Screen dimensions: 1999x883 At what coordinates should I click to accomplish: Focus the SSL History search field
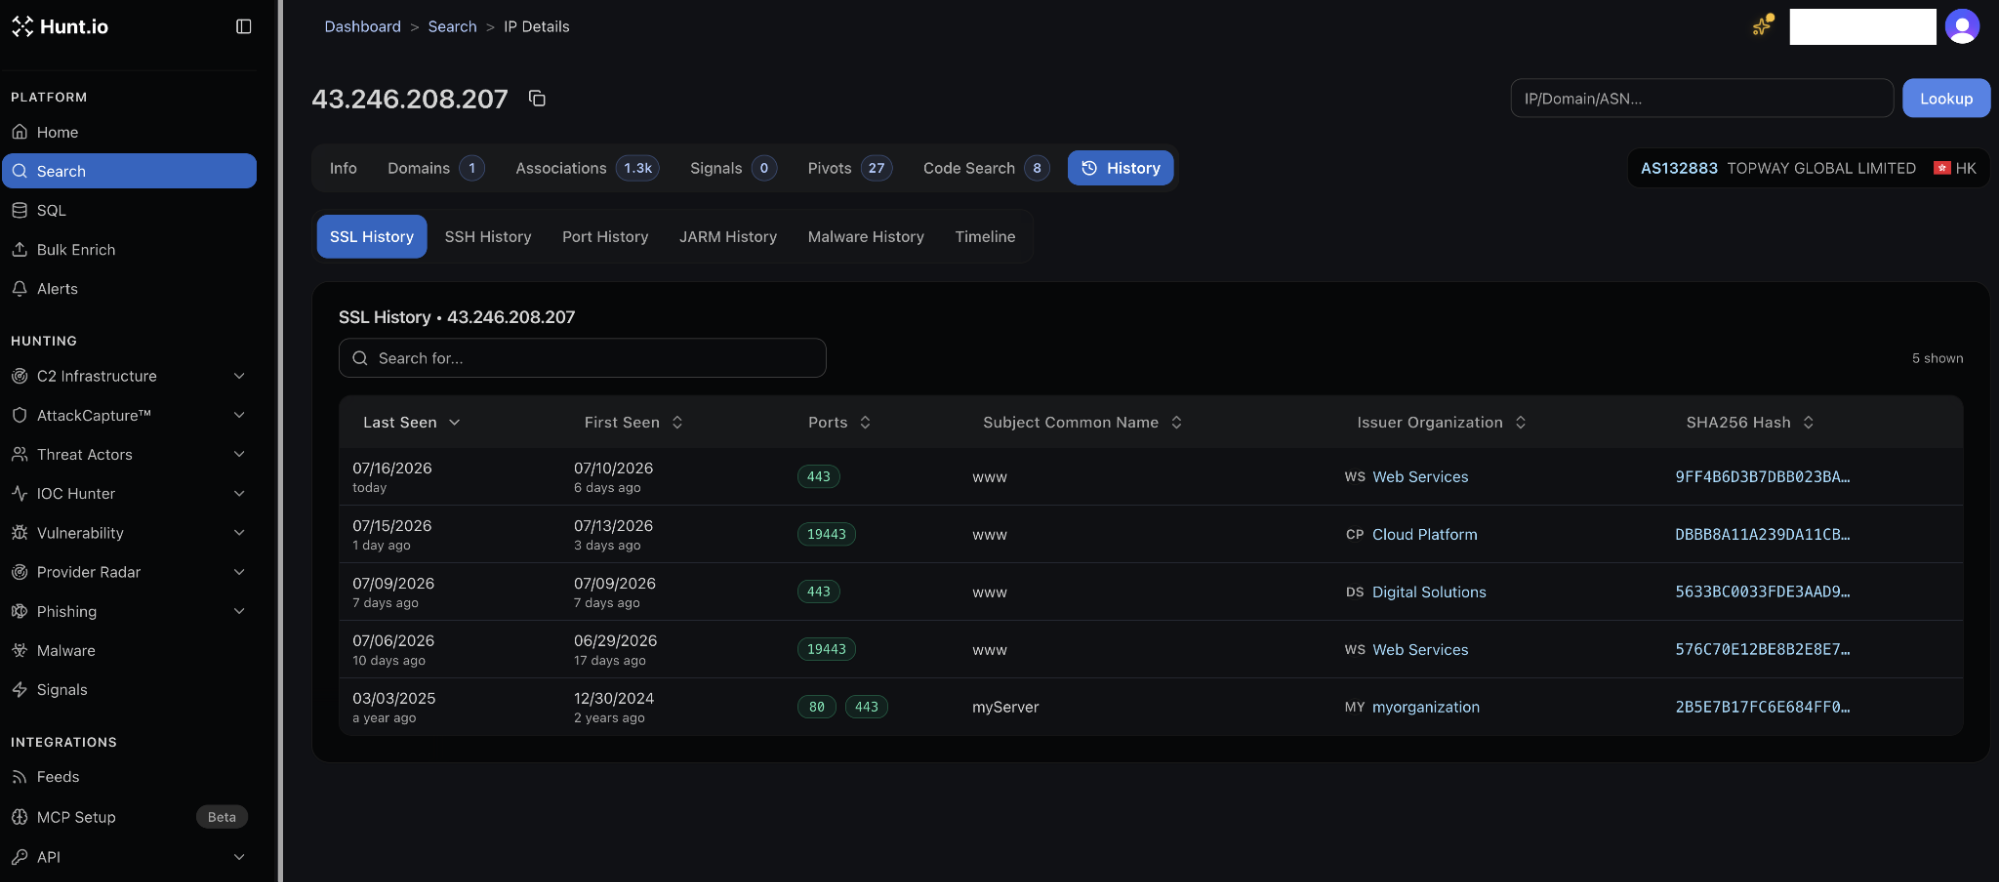(x=582, y=358)
